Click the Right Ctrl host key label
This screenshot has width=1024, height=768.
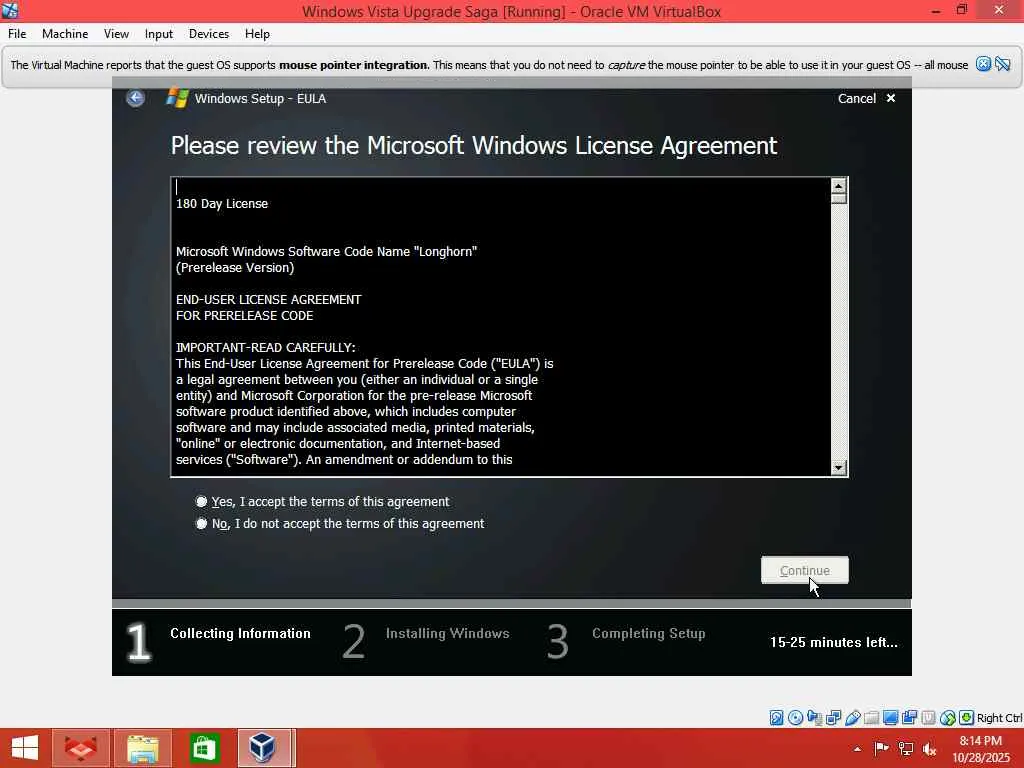point(999,718)
